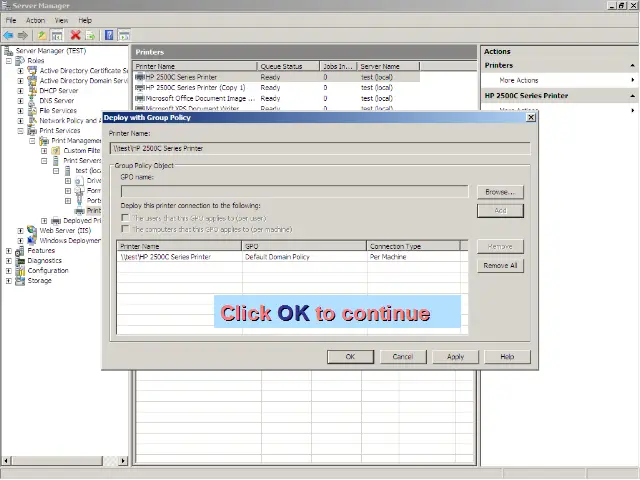Click the Up one level folder icon
Image resolution: width=640 pixels, height=480 pixels.
click(42, 36)
